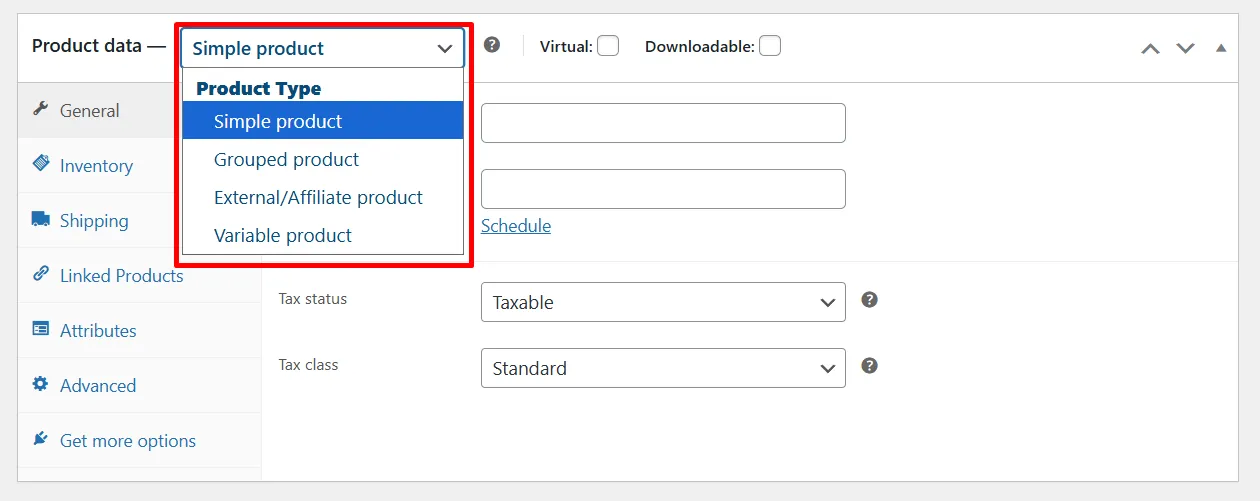1260x501 pixels.
Task: Click the price field above Schedule link
Action: click(663, 189)
